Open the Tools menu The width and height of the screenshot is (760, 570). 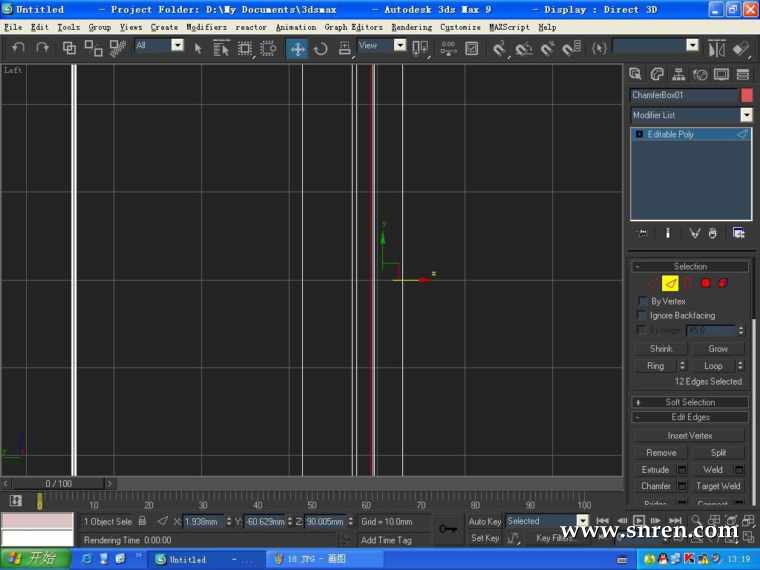[68, 27]
